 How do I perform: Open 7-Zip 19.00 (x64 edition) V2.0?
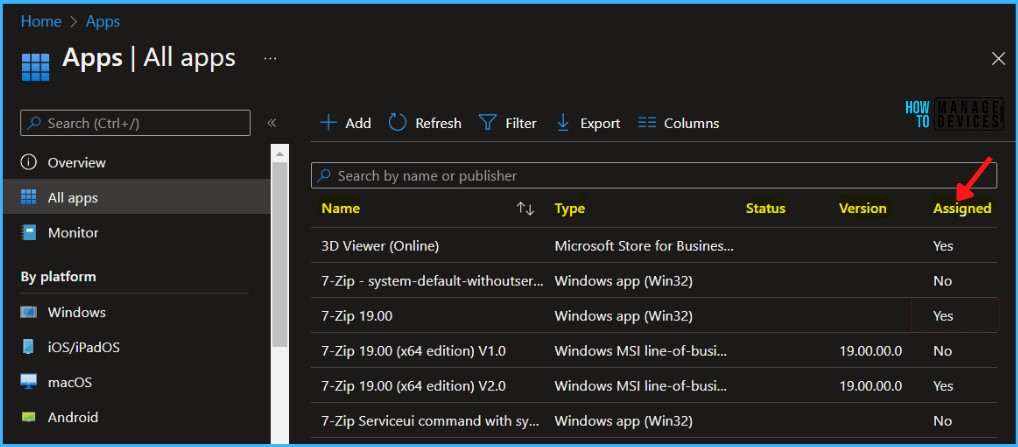pyautogui.click(x=414, y=386)
